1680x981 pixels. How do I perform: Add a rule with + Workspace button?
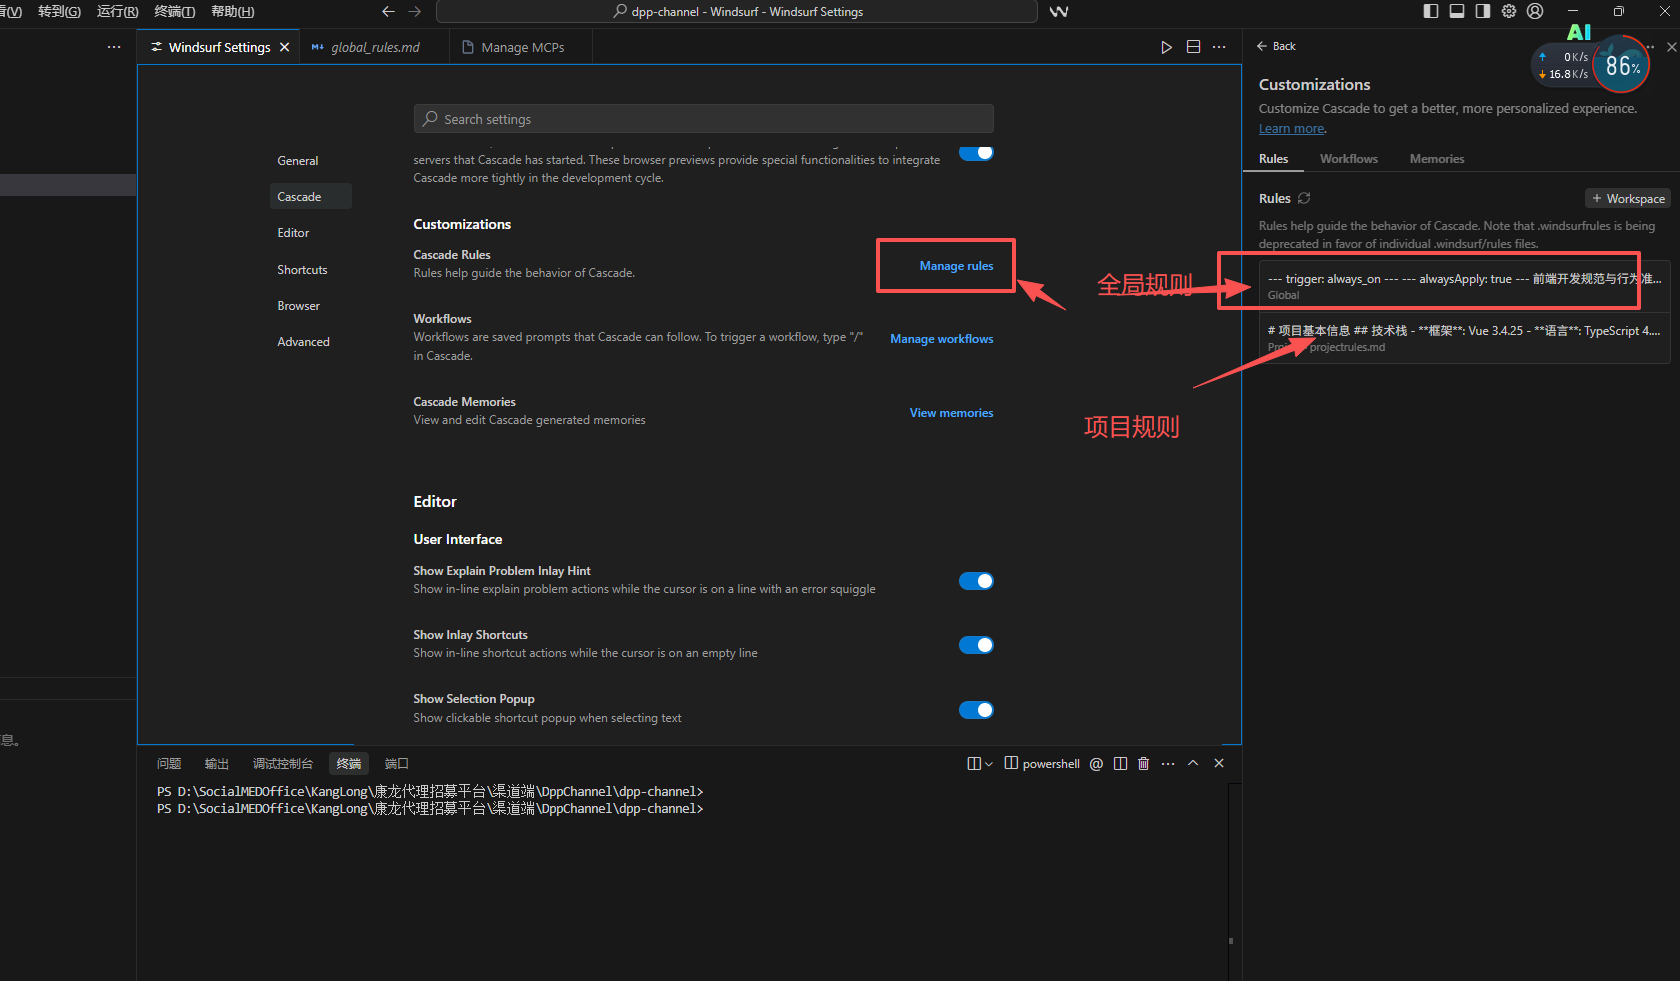1628,199
